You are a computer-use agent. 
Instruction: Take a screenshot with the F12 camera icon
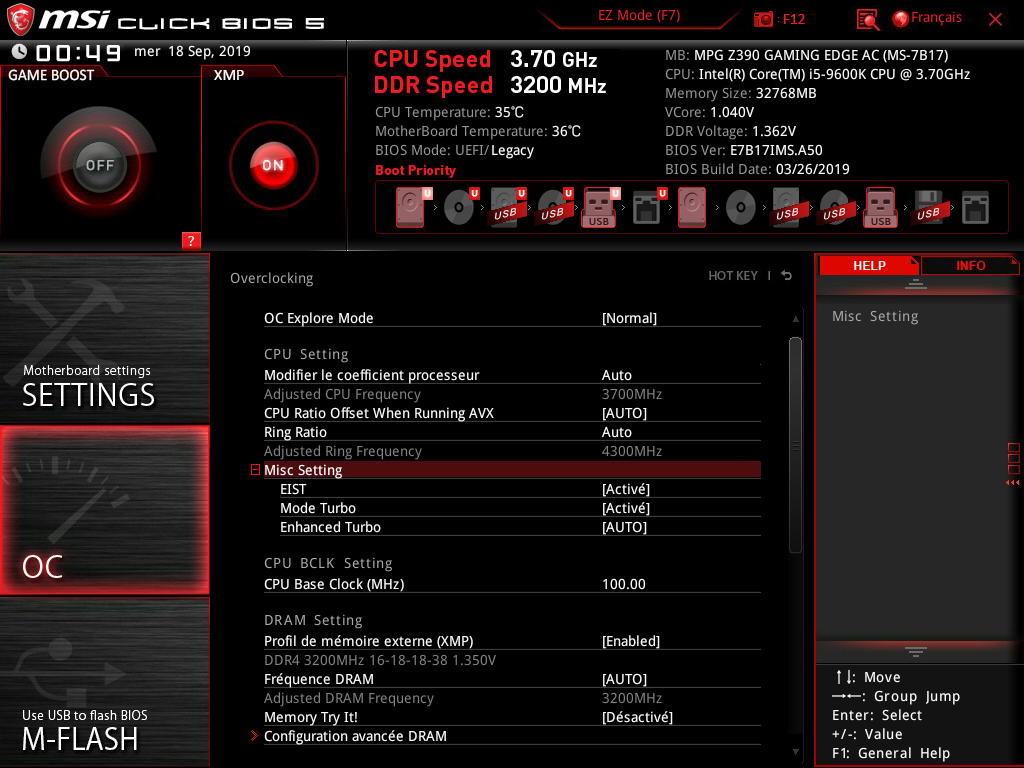point(763,19)
